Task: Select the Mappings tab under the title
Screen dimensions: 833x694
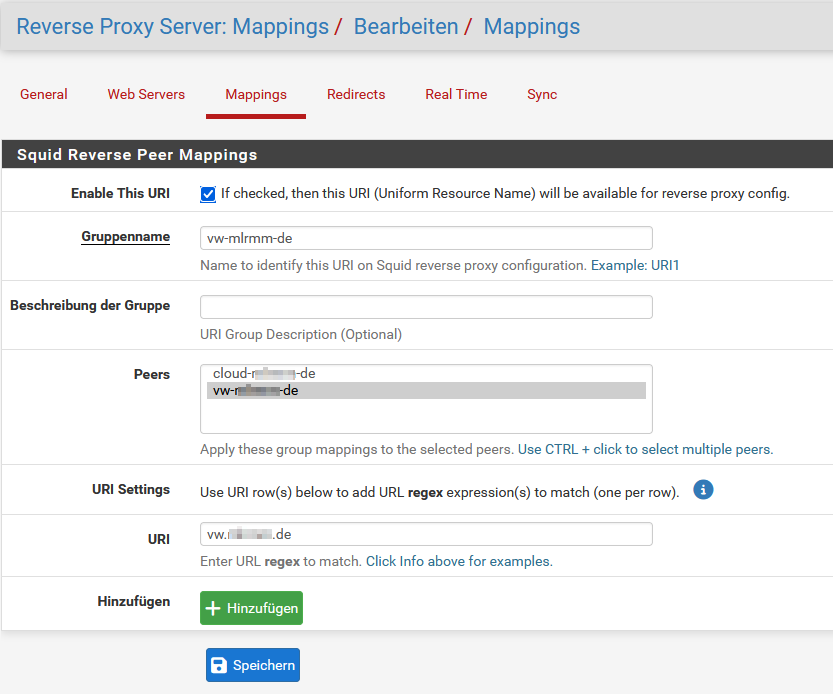Action: coord(256,94)
